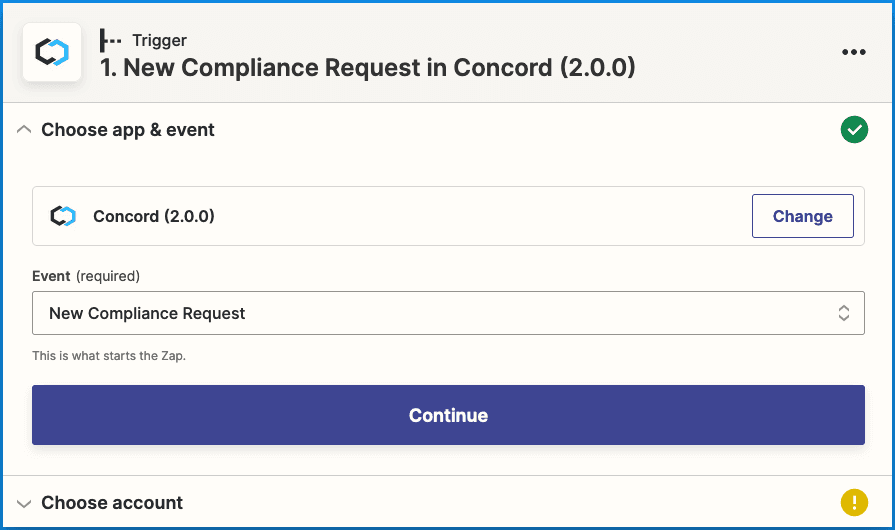Click the Event field label
This screenshot has height=530, width=895.
(x=51, y=276)
